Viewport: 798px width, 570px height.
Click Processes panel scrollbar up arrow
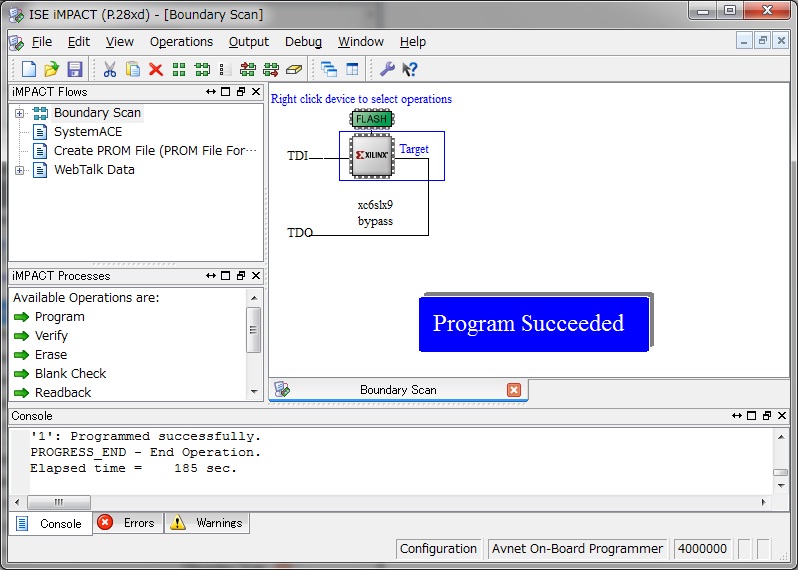tap(254, 298)
